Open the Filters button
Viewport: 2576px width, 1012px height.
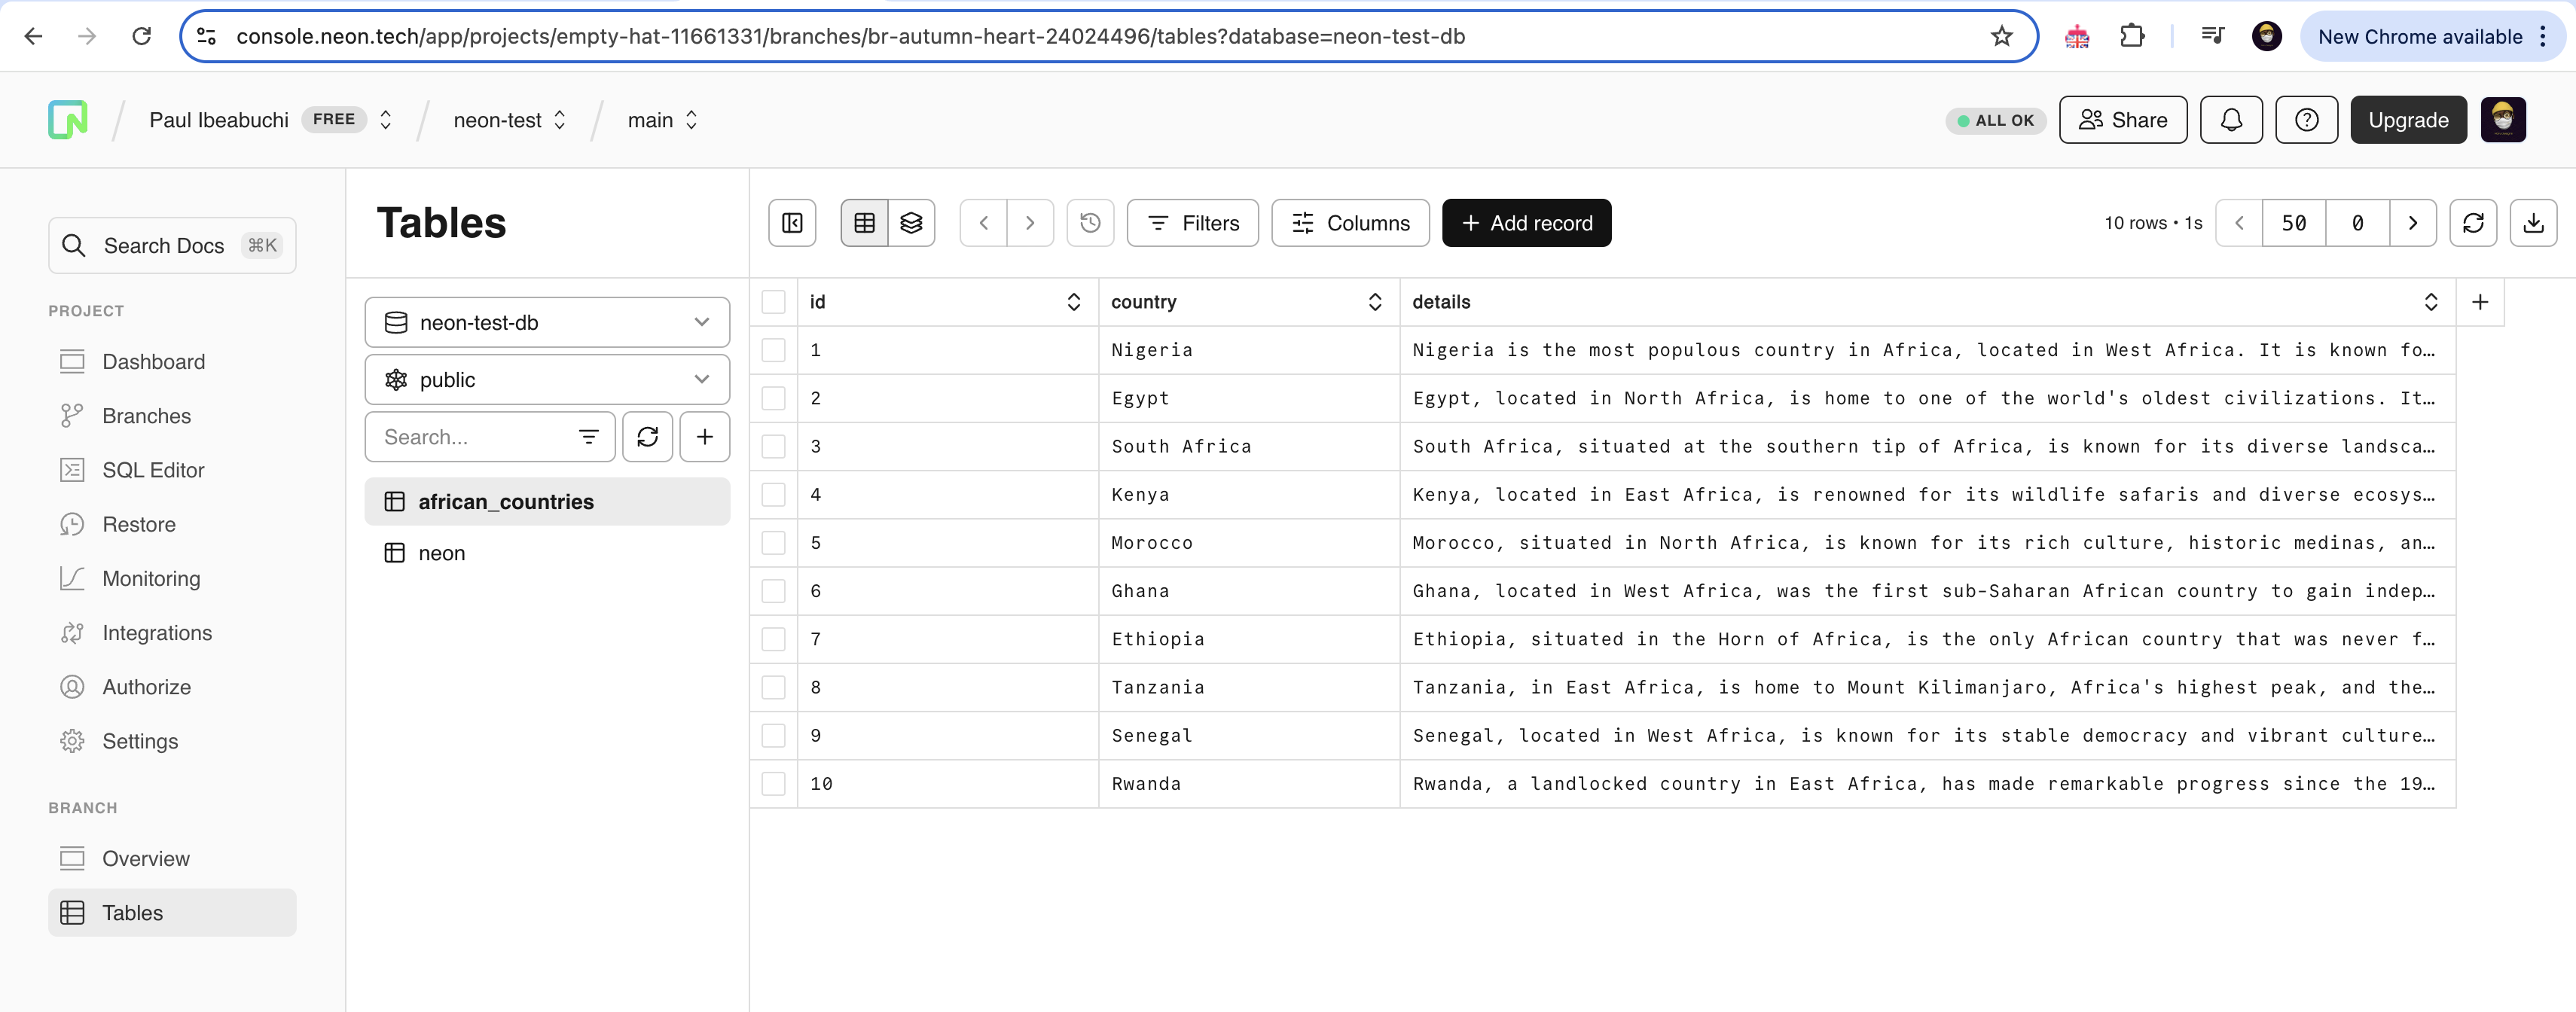(x=1192, y=223)
